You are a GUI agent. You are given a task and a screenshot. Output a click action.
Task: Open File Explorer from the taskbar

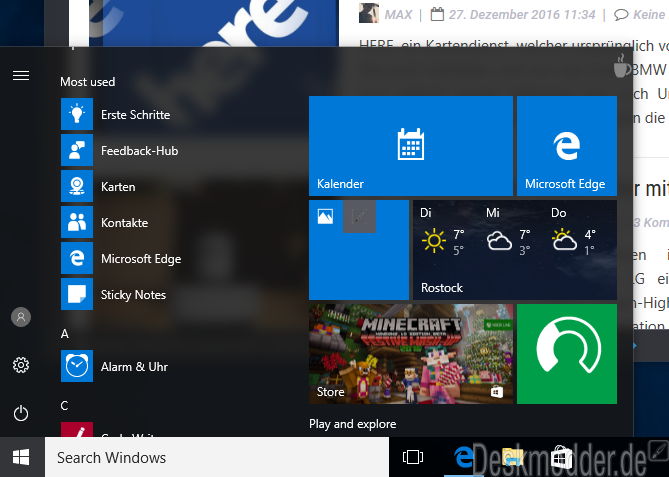(512, 457)
